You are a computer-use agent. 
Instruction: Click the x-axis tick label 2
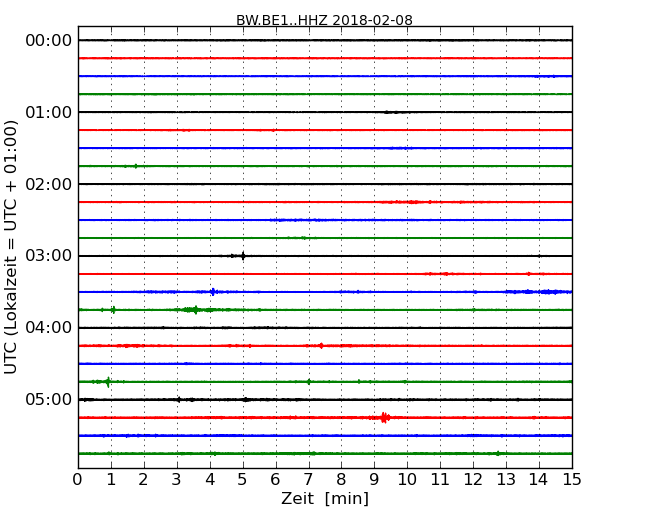click(x=144, y=480)
